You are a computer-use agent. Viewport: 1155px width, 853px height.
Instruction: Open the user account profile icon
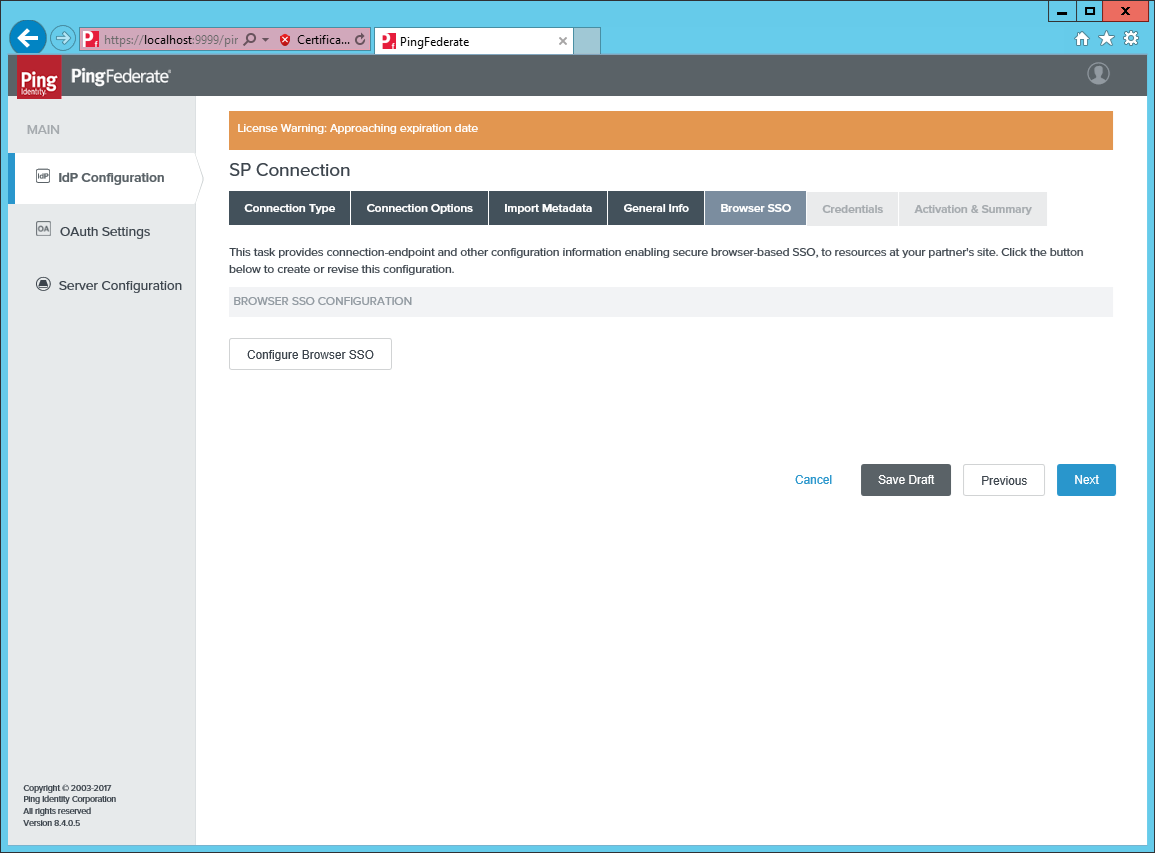pos(1098,74)
